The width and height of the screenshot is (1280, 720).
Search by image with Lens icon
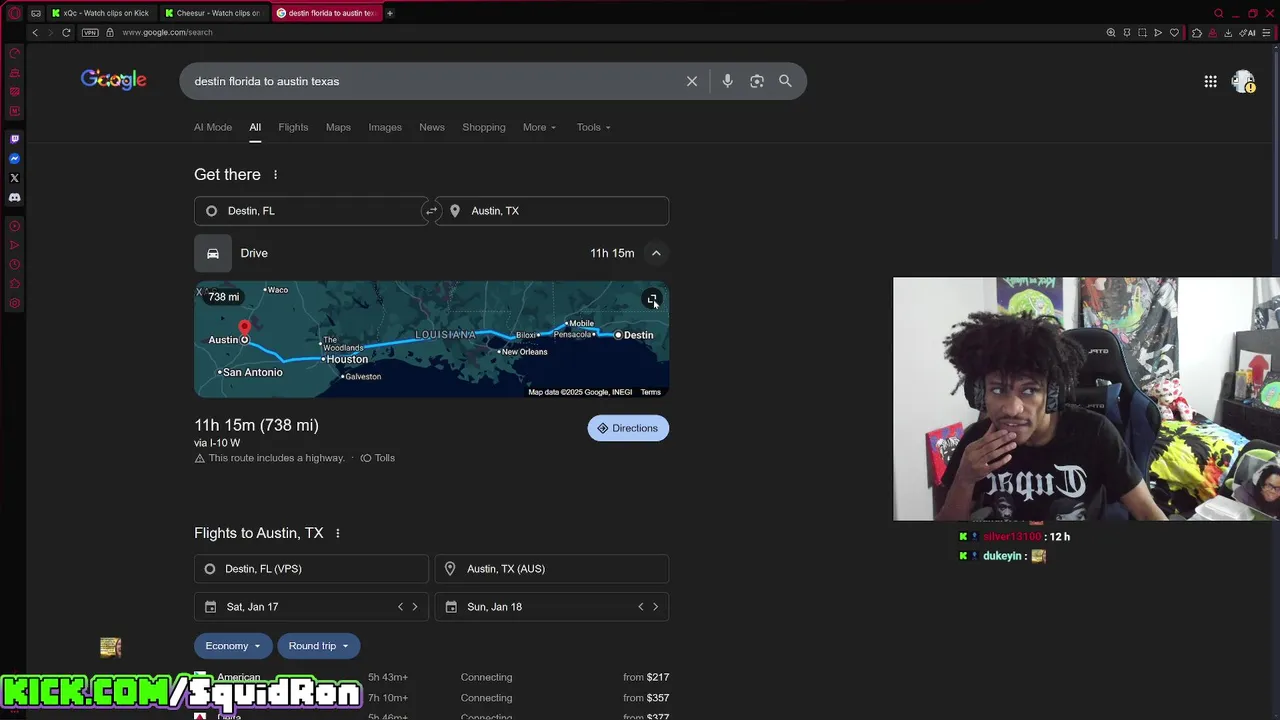click(757, 81)
